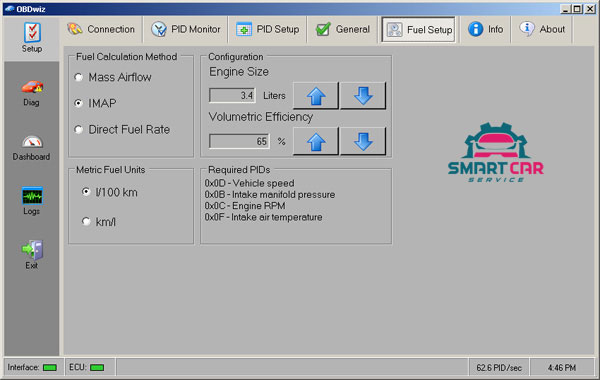Close the OBDwiz window
Image resolution: width=600 pixels, height=380 pixels.
pyautogui.click(x=590, y=9)
